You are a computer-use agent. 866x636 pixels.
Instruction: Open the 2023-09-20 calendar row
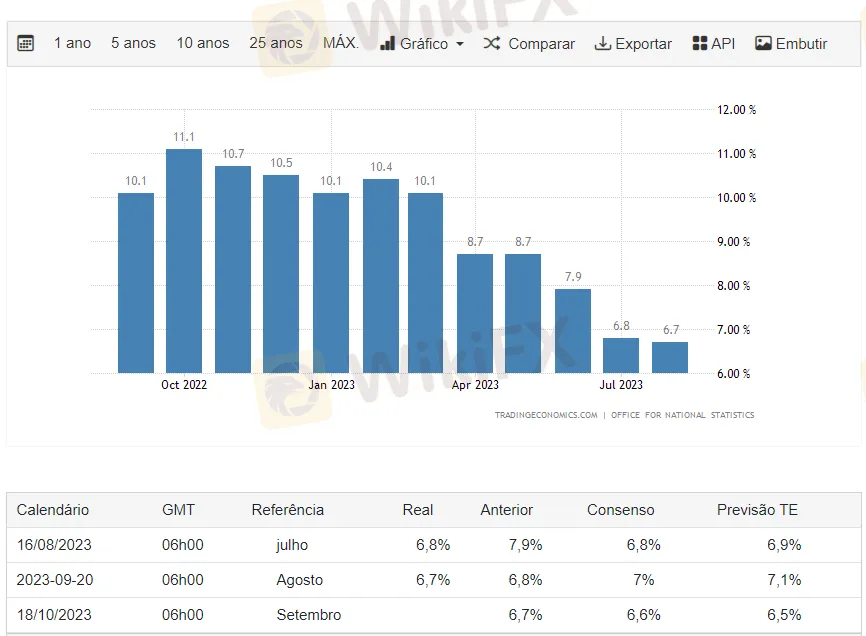[54, 580]
